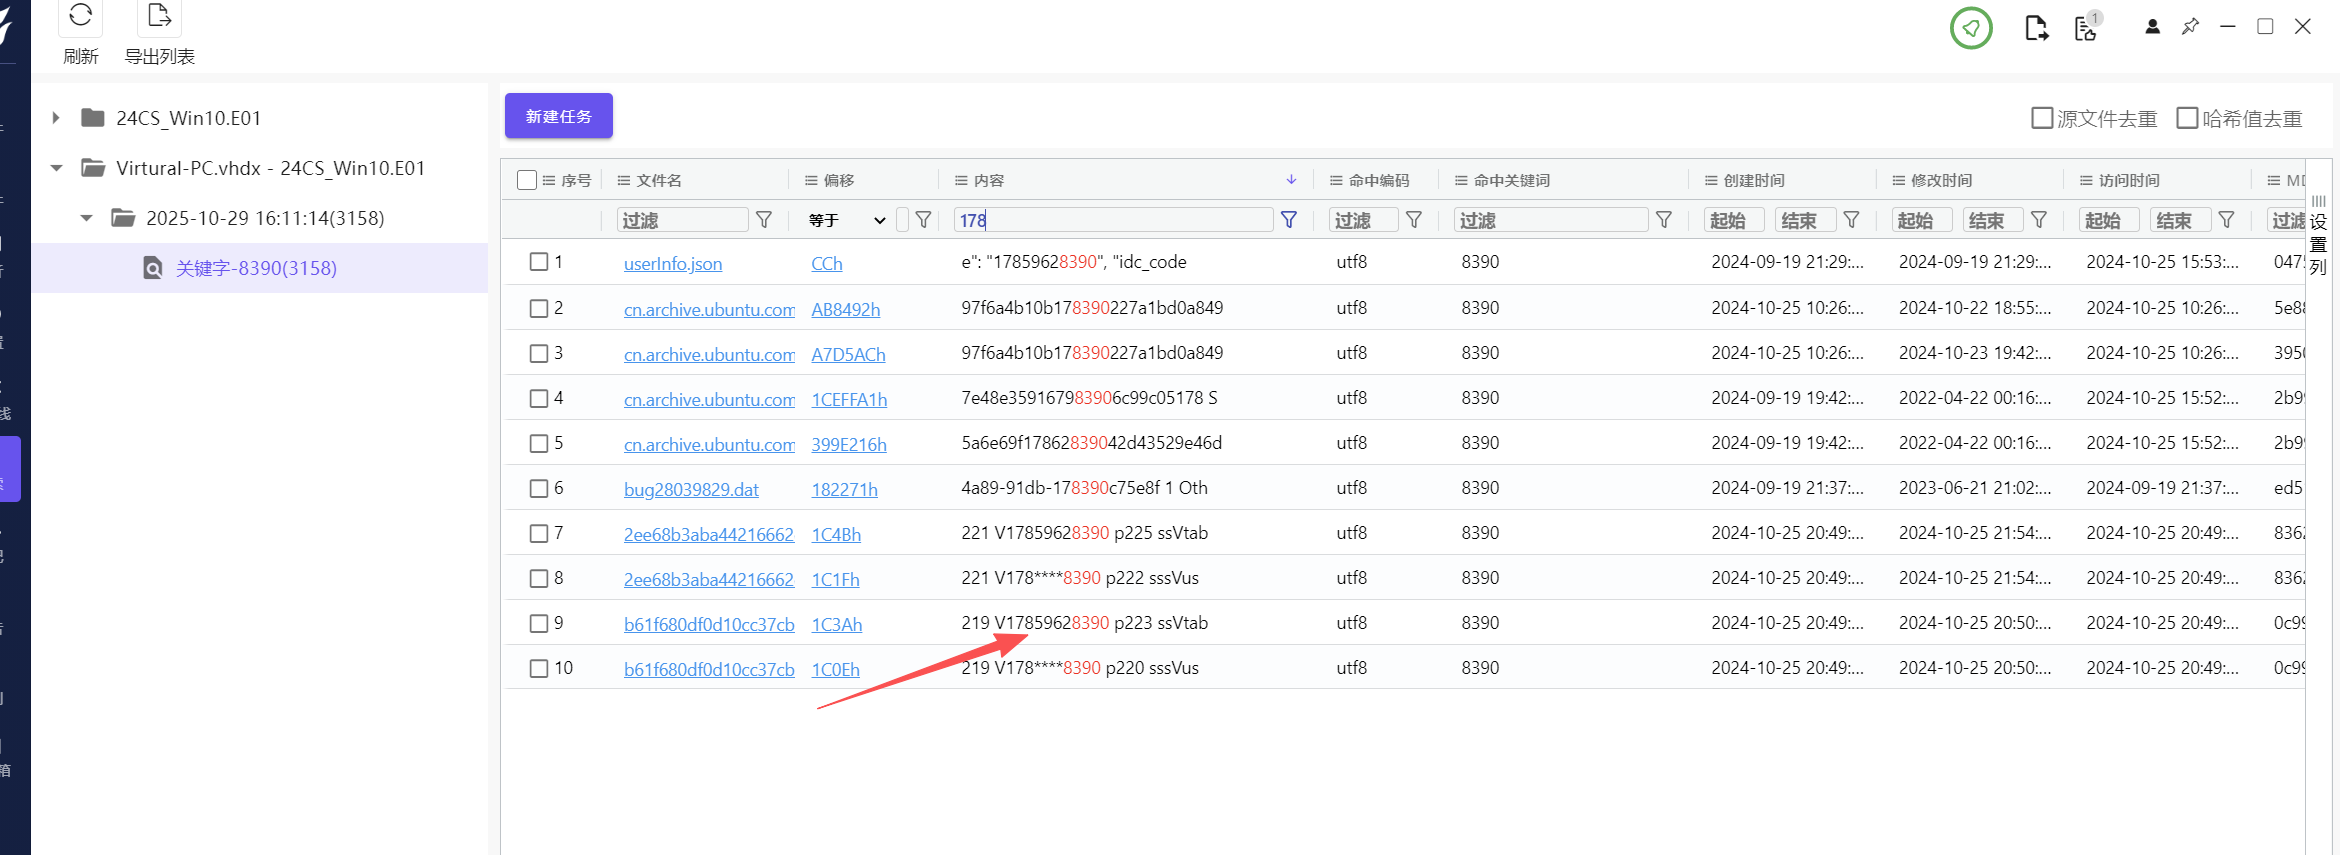Select the Virtural-PC.vhdx - 24CS_Win10.E01 folder

coord(270,168)
